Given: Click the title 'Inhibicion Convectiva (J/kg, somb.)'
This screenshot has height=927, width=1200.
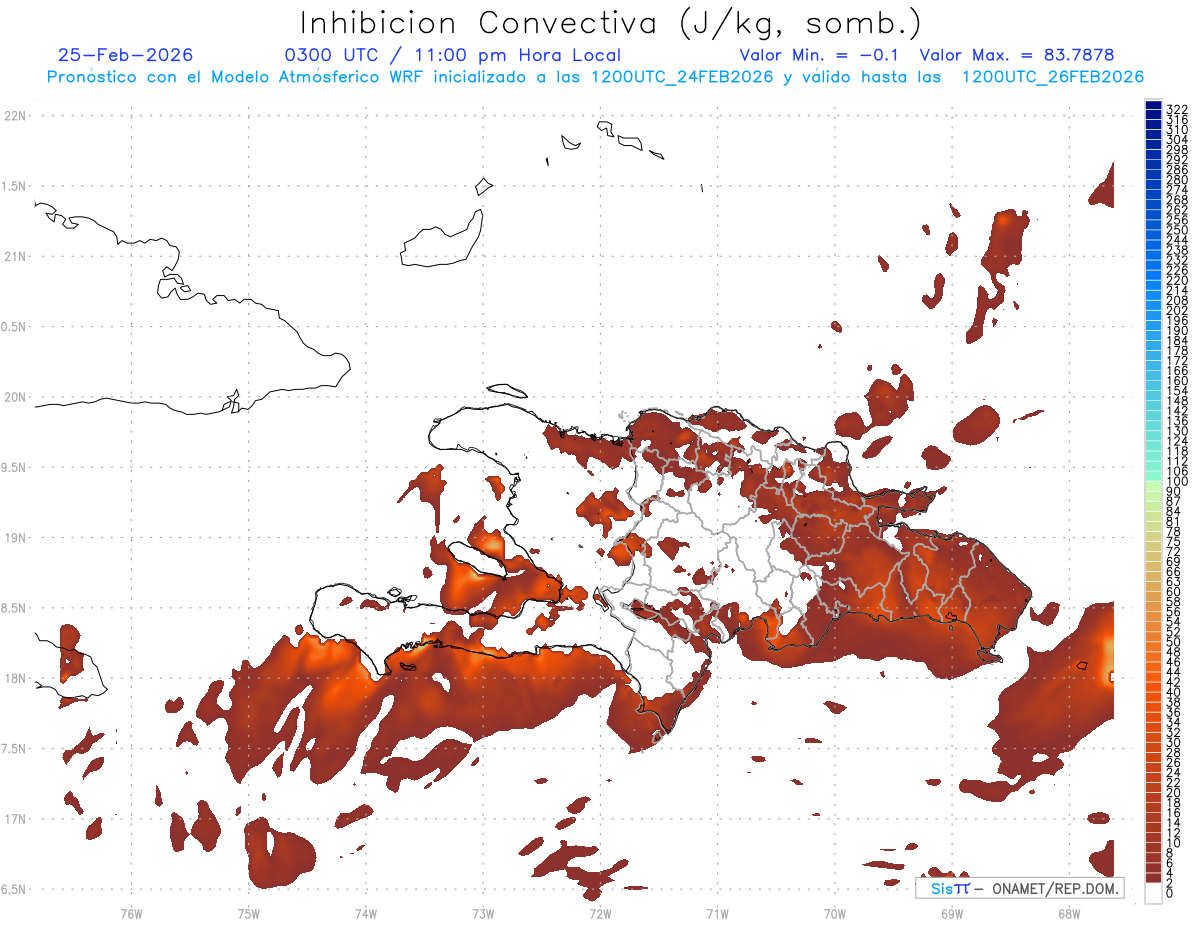Looking at the screenshot, I should [611, 23].
